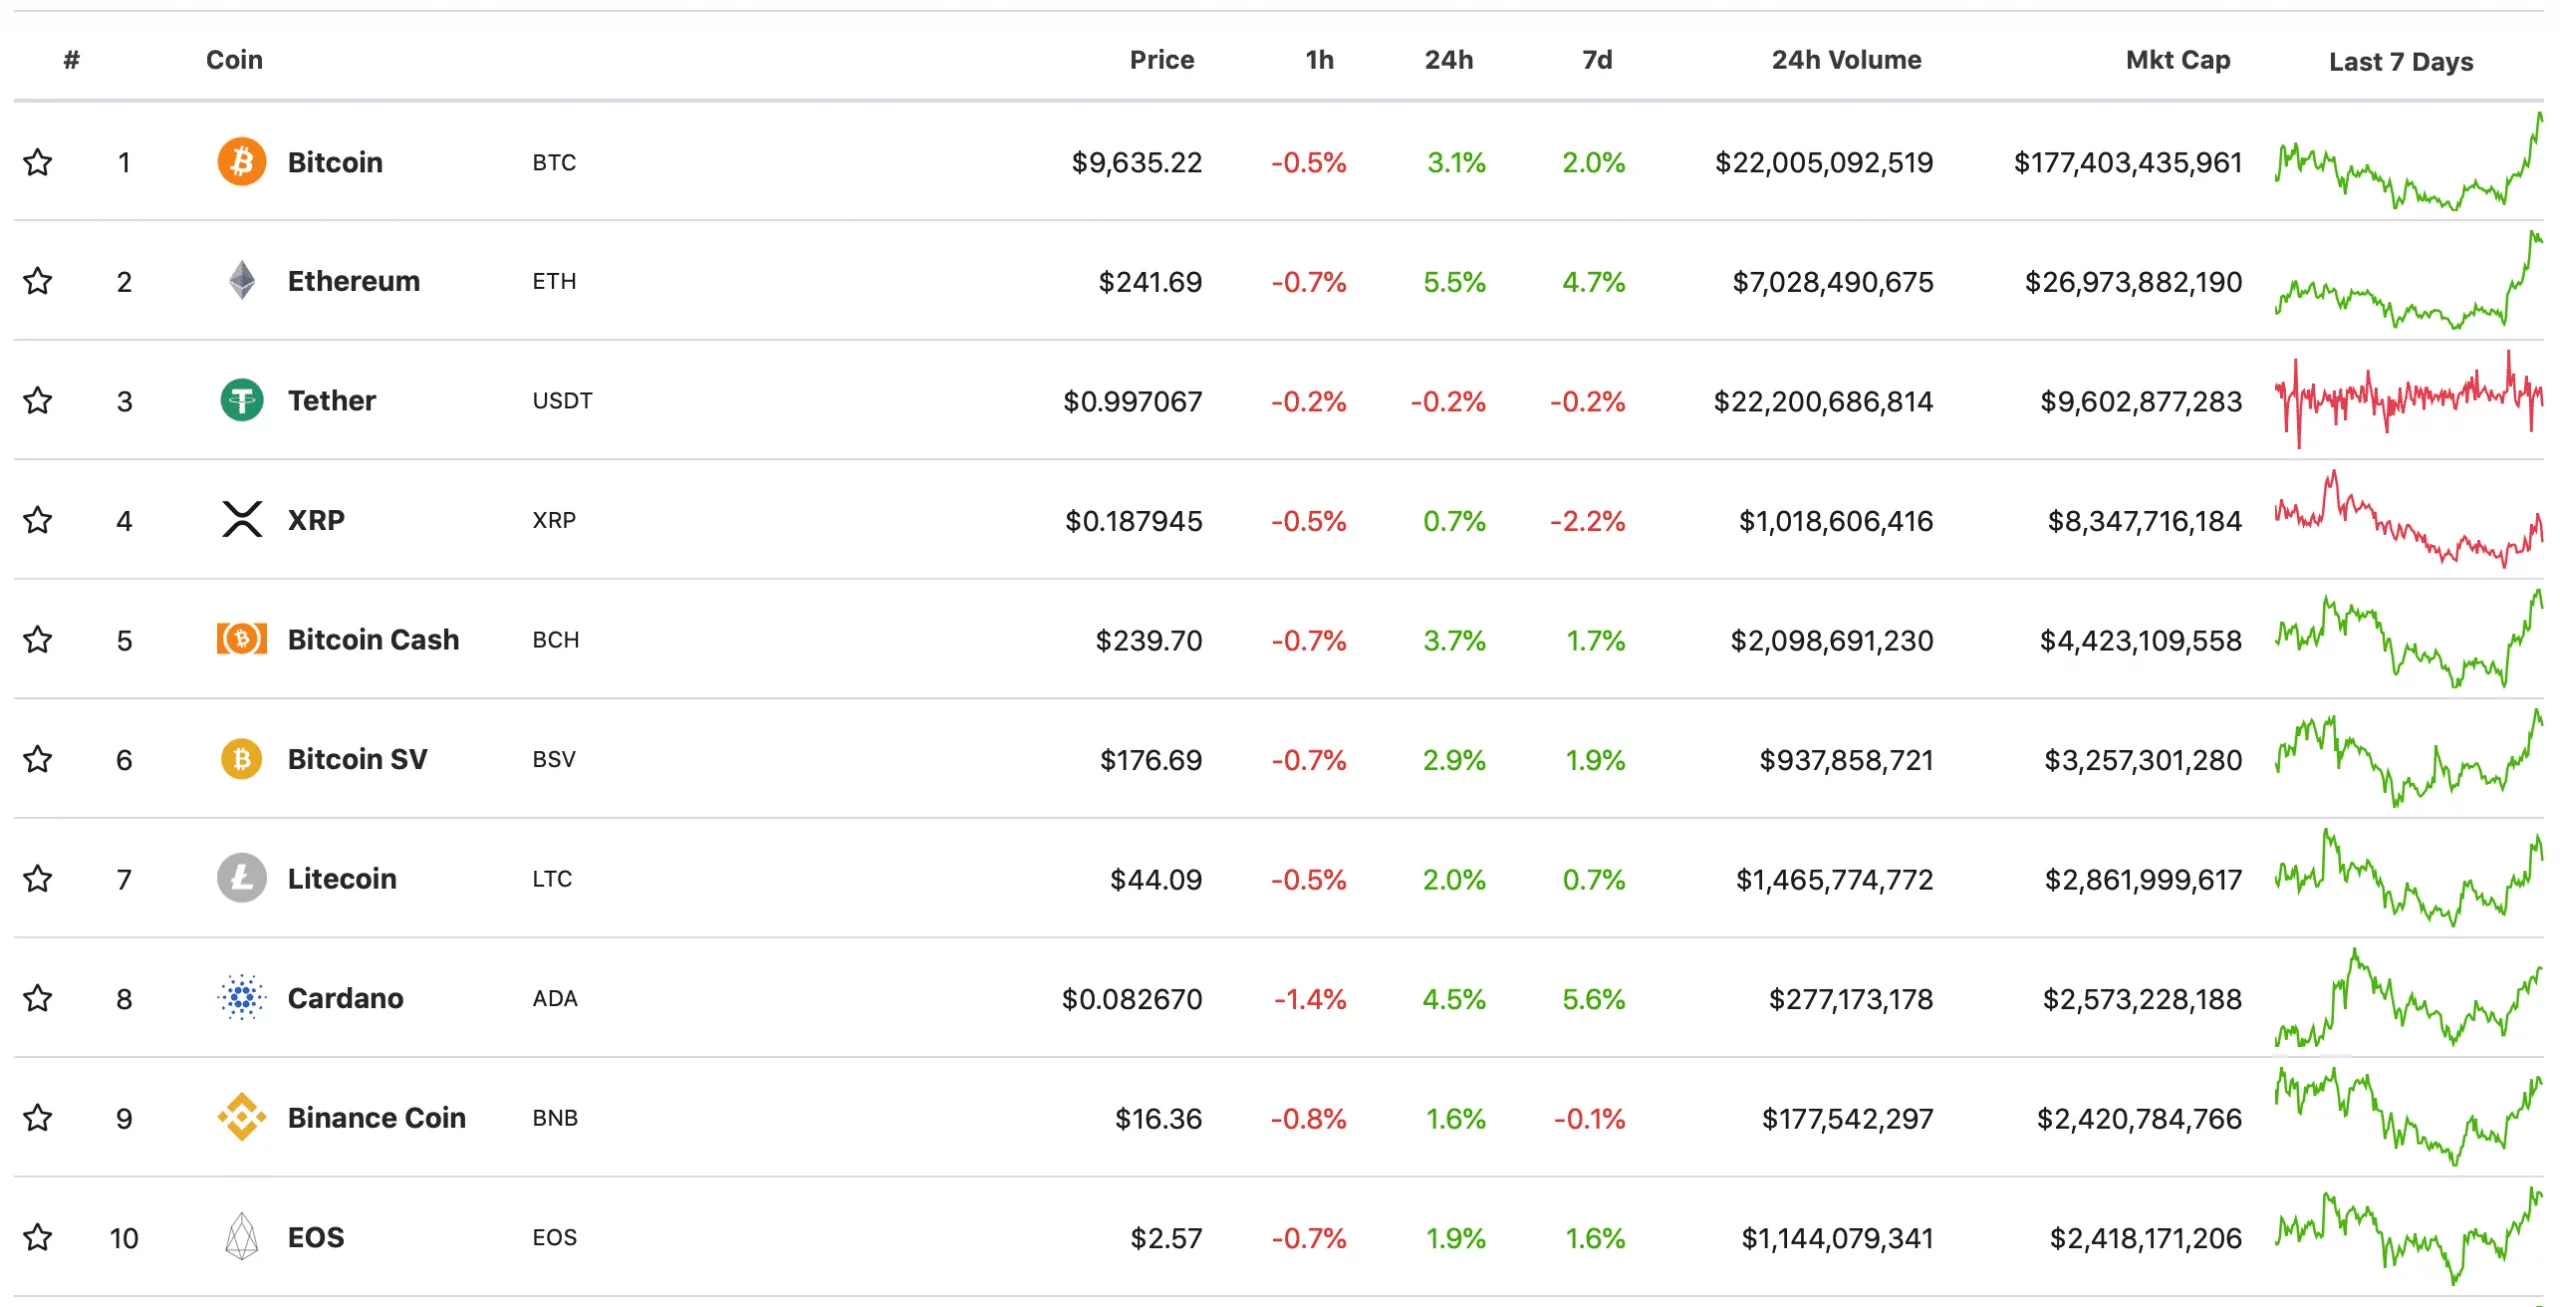Star Ethereum as a favorite

(38, 281)
